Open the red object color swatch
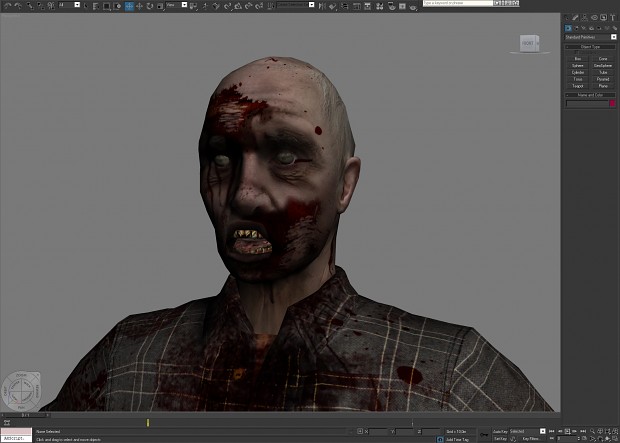The height and width of the screenshot is (443, 620). [x=612, y=103]
